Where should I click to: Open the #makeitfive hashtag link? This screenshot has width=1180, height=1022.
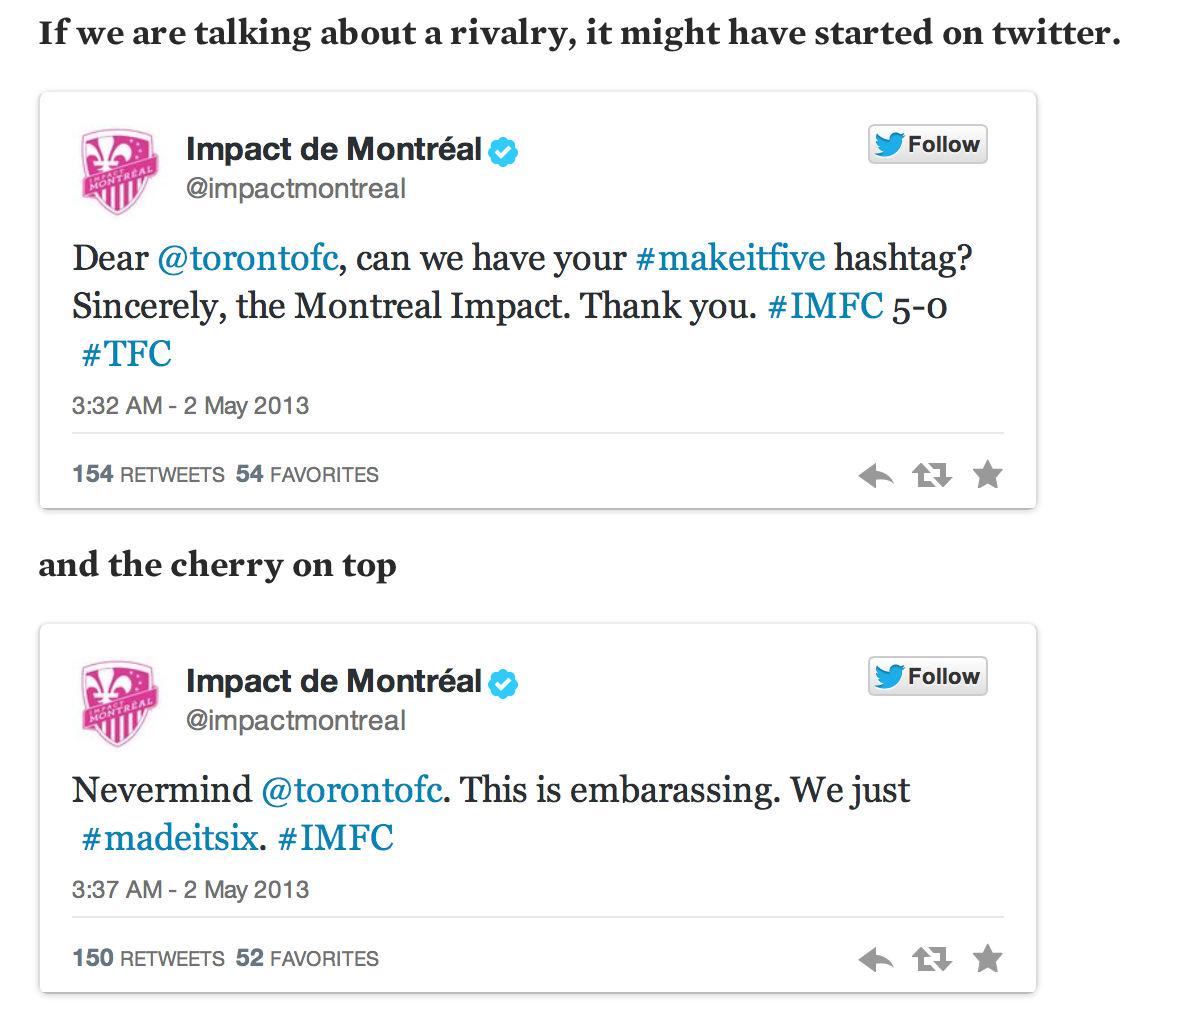[730, 258]
